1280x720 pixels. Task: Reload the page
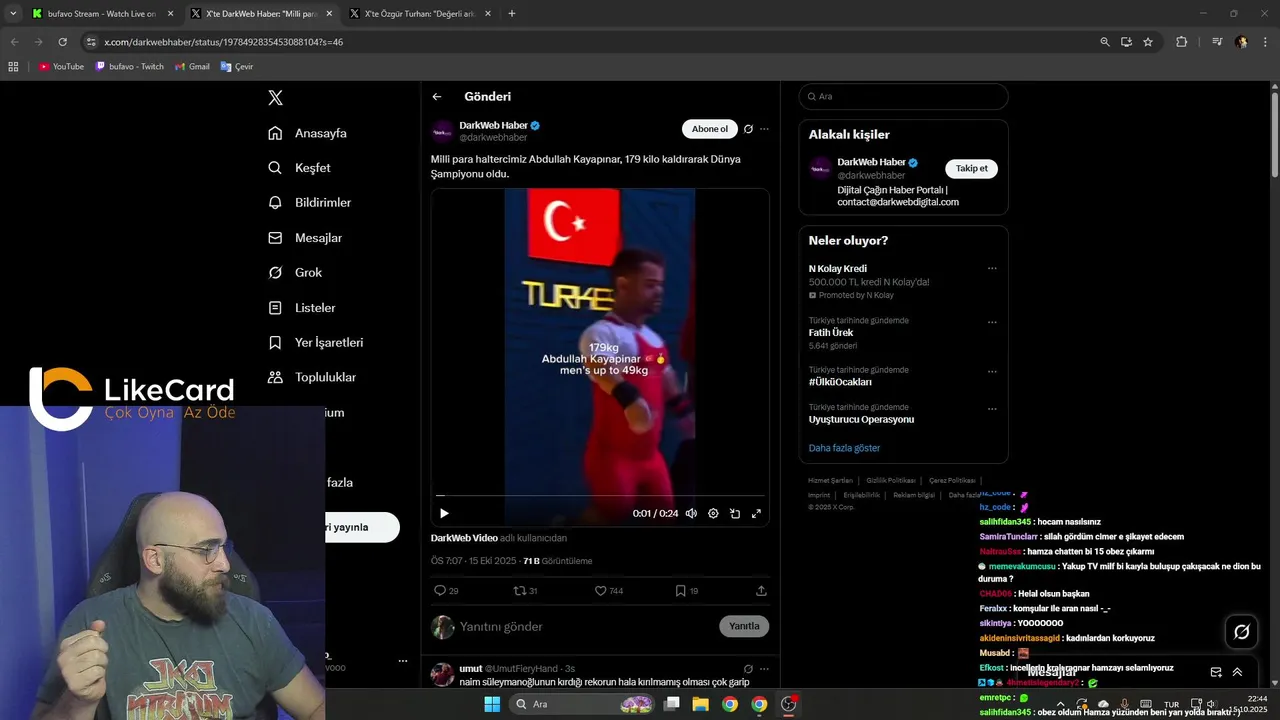[x=62, y=42]
